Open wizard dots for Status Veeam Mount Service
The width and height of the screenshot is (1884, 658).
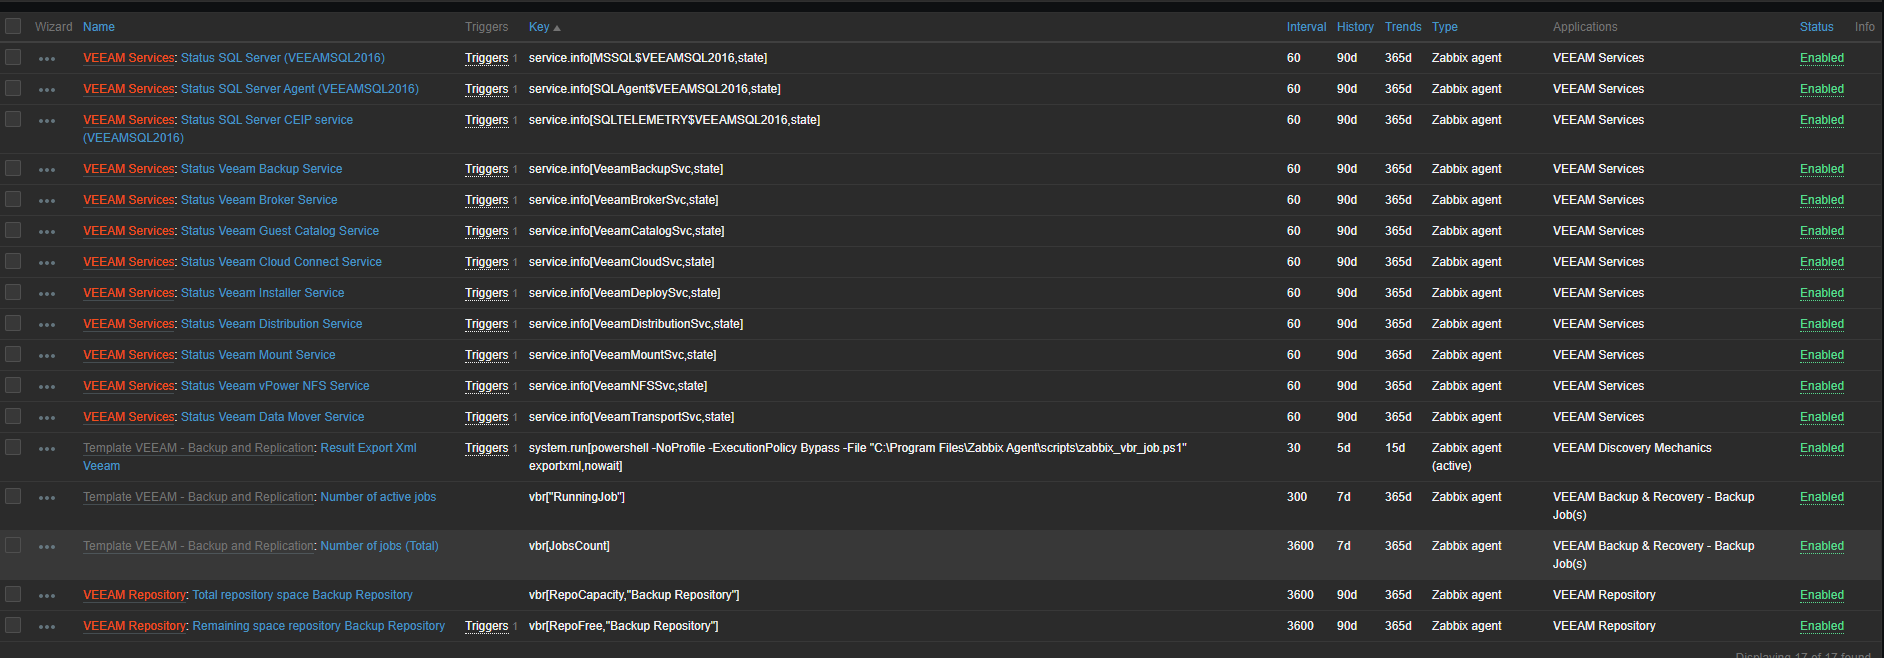click(47, 356)
